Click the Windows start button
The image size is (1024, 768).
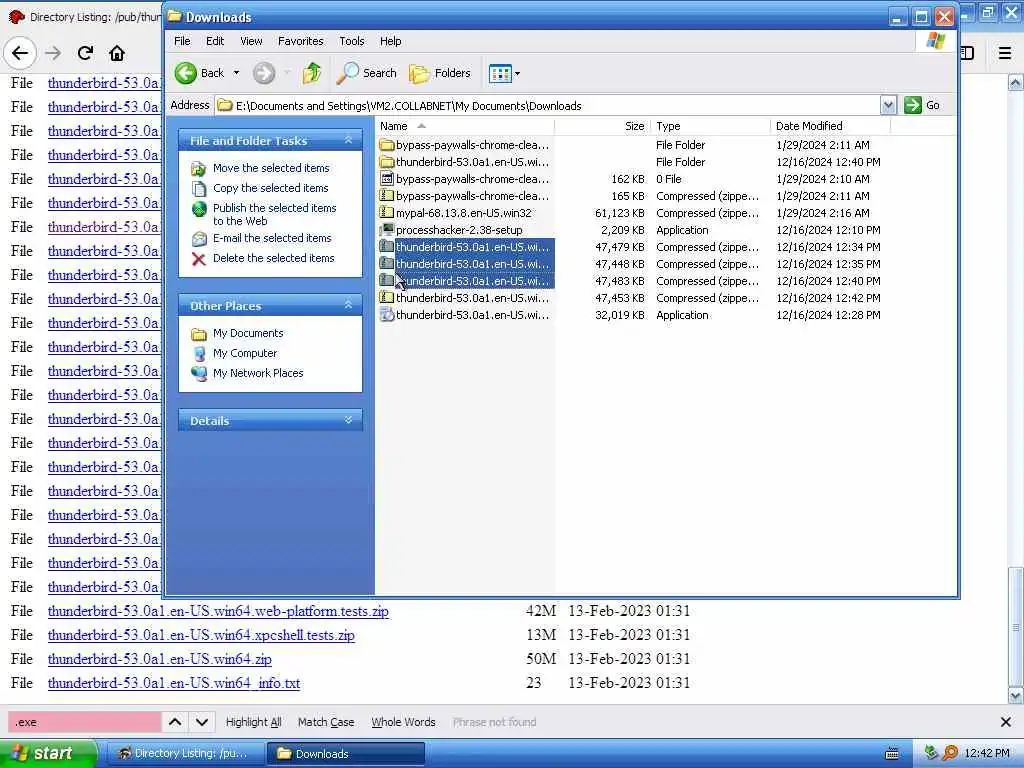[46, 754]
